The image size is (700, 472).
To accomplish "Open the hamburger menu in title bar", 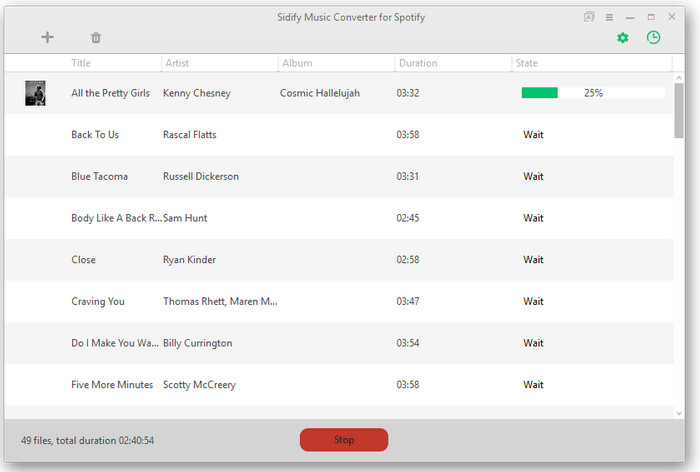I will click(x=609, y=17).
